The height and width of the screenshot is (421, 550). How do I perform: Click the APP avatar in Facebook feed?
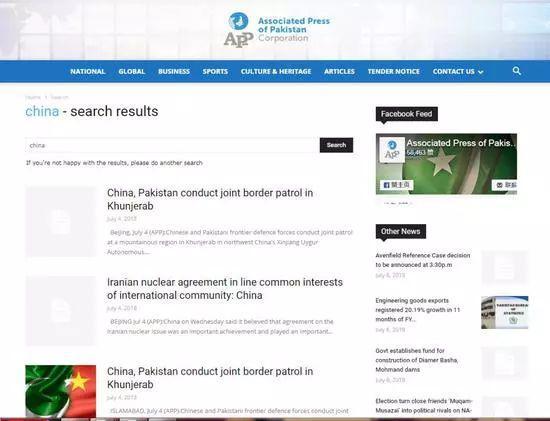pos(392,150)
